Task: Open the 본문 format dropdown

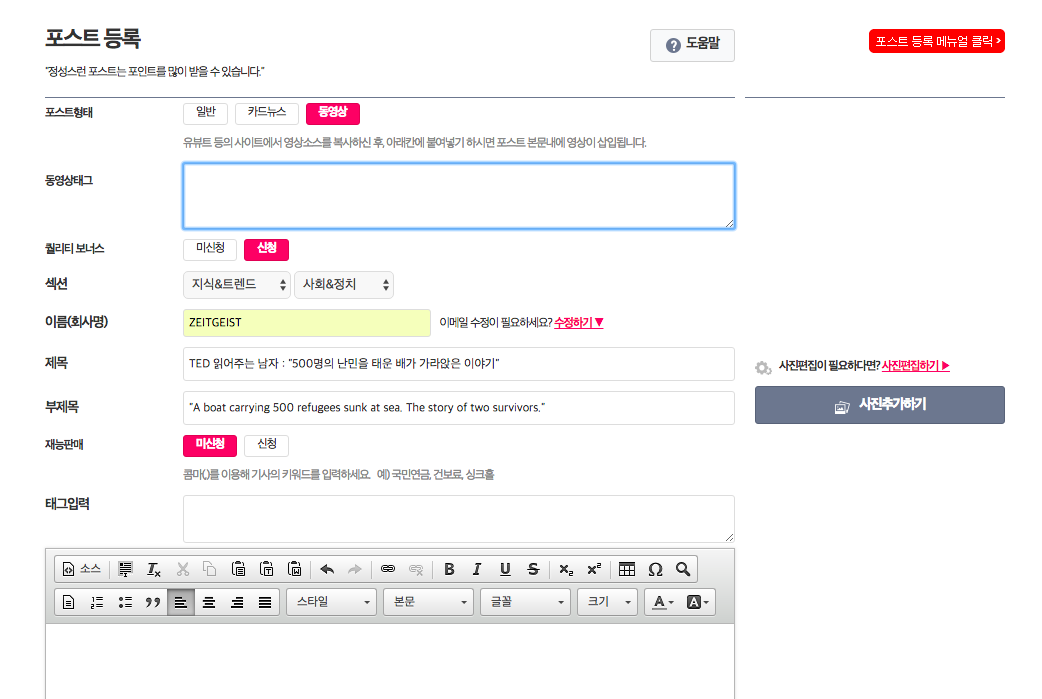Action: [x=429, y=602]
